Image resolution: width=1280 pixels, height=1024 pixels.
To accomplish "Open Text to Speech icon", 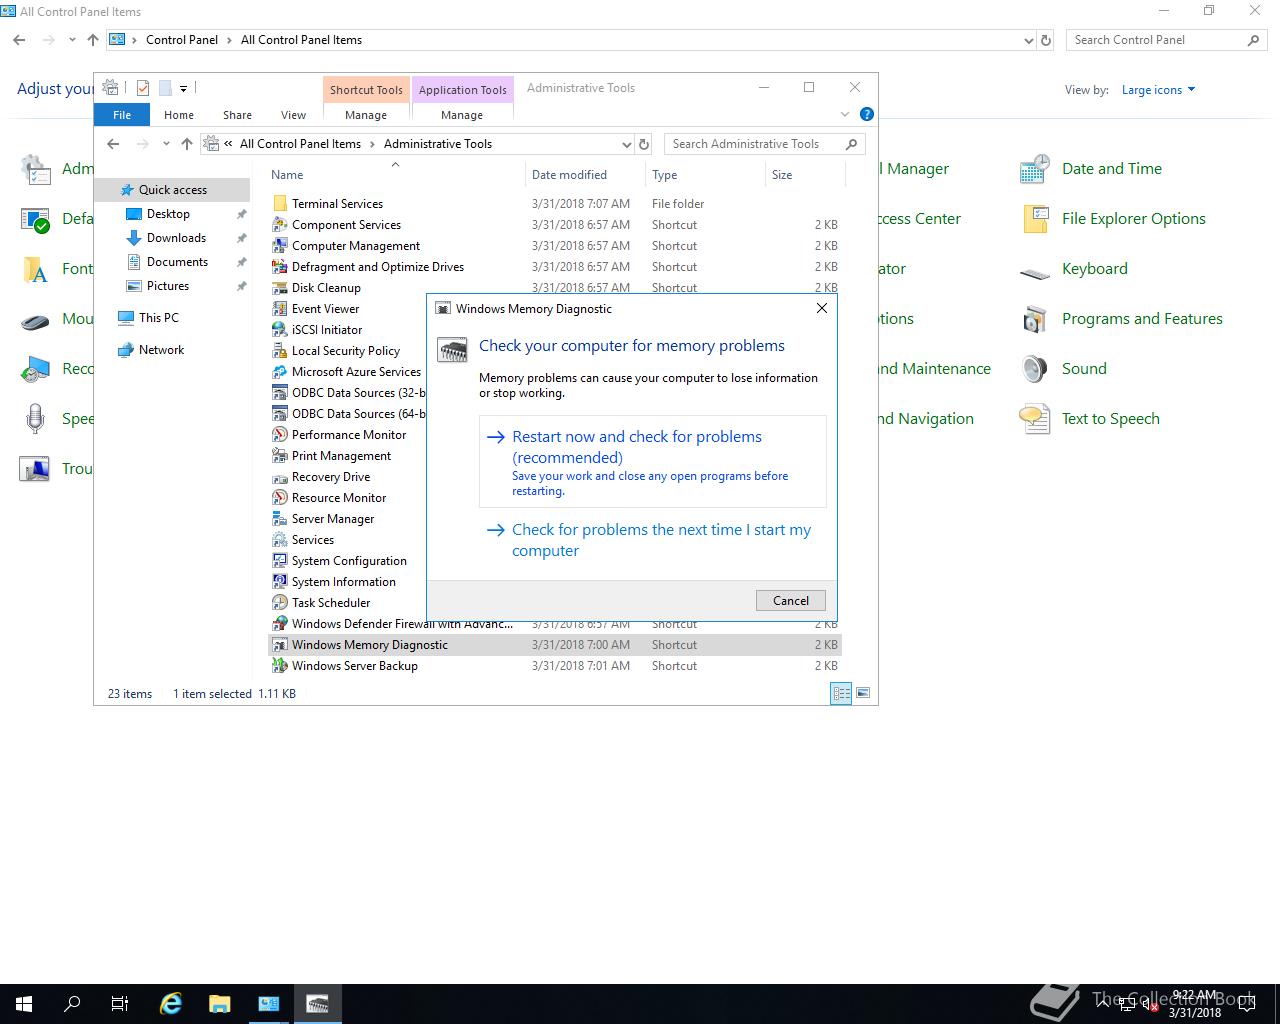I will [1035, 419].
